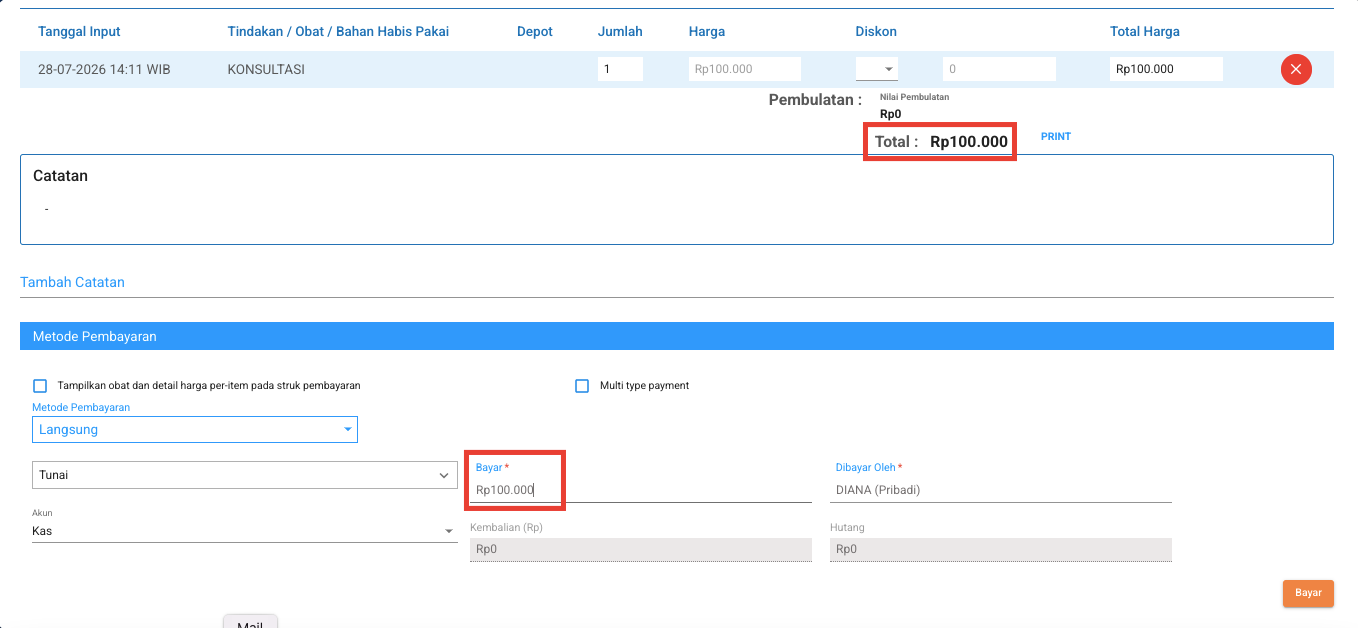
Task: Click the Catatan notes box
Action: [x=677, y=199]
